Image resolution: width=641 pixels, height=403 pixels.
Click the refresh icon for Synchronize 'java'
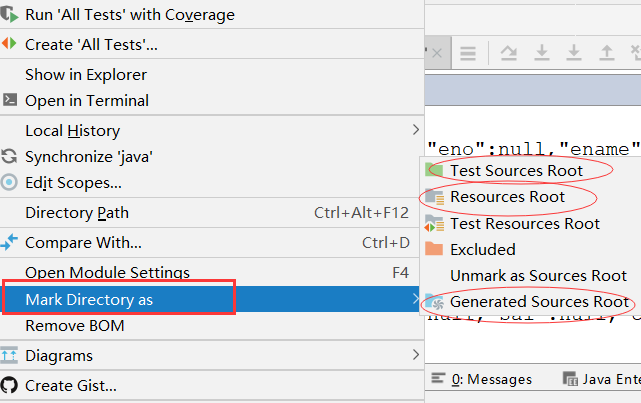(9, 156)
